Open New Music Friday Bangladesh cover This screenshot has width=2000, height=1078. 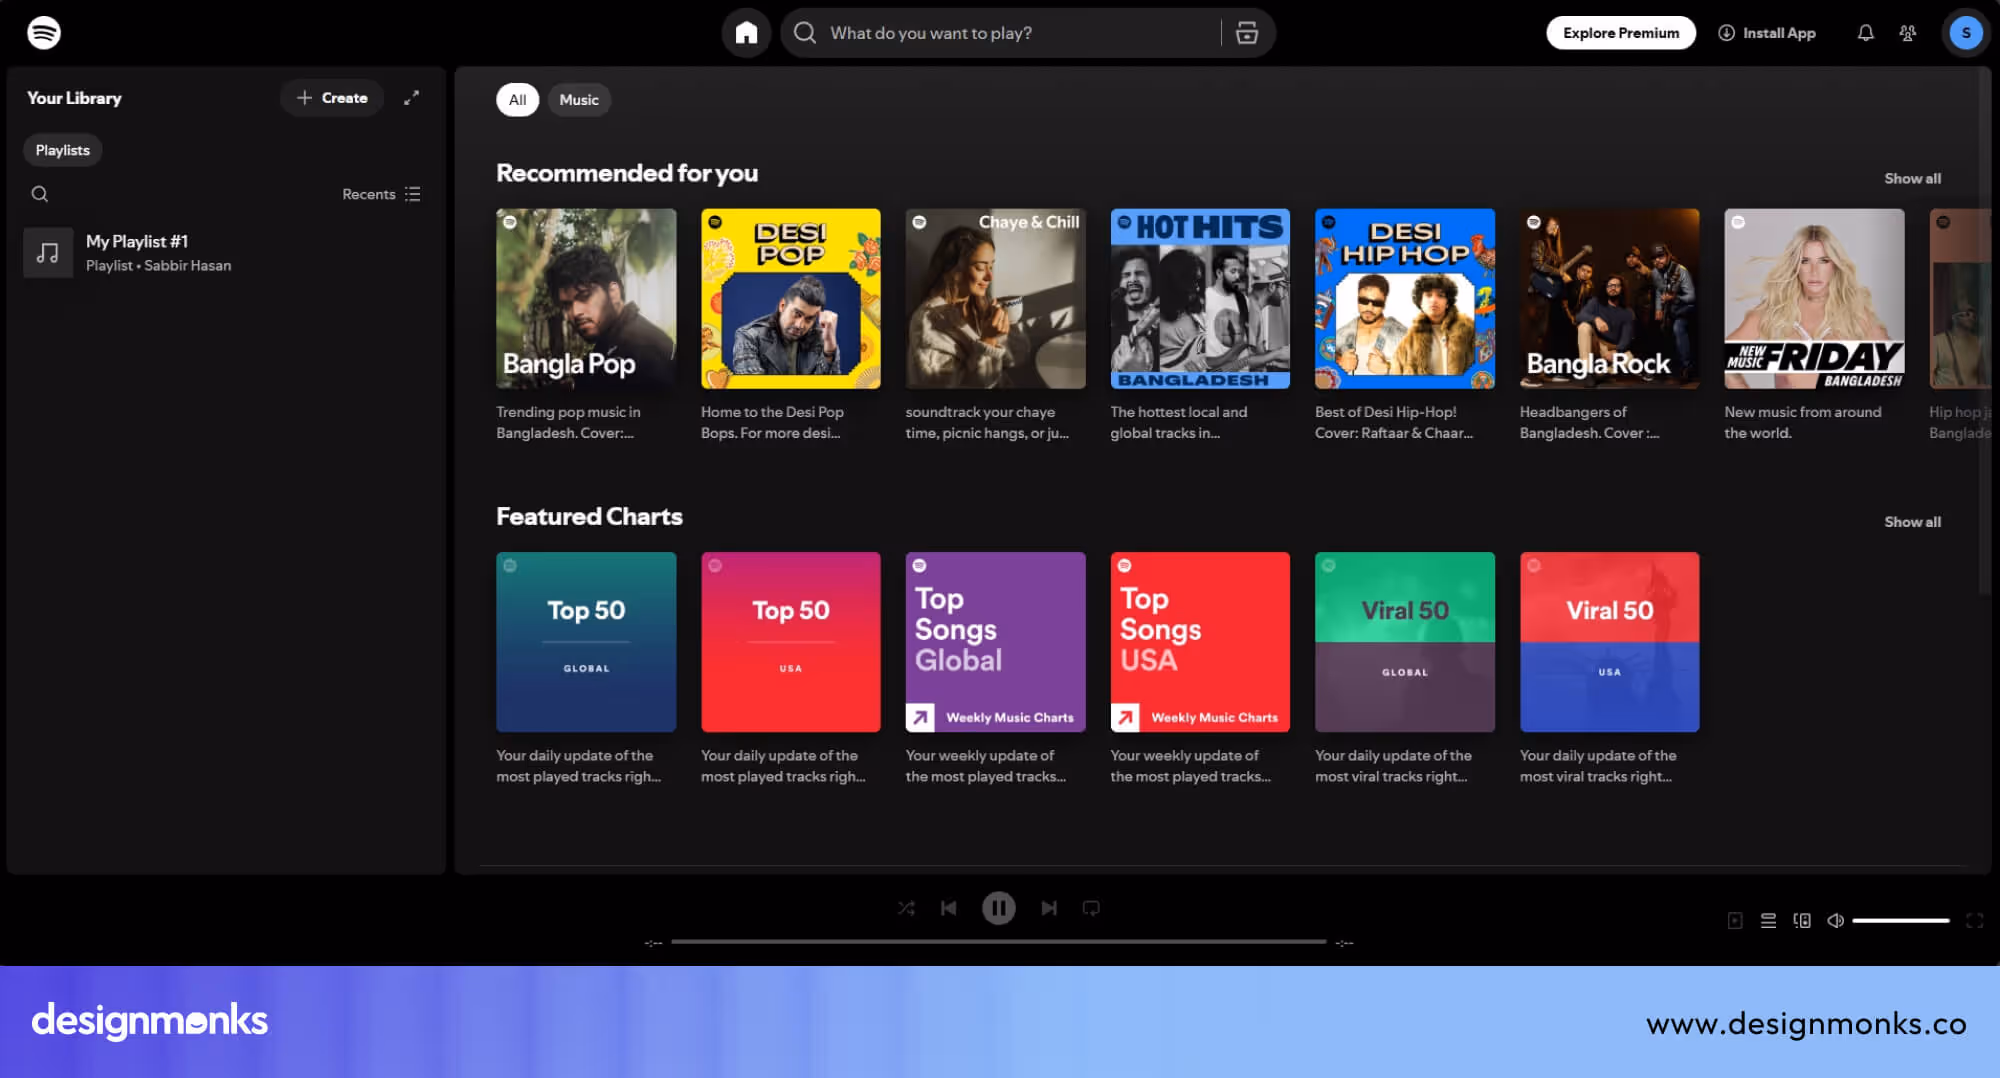[1814, 299]
